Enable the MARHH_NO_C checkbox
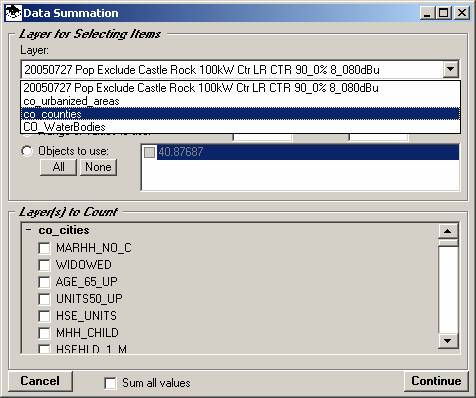This screenshot has height=398, width=476. [44, 248]
